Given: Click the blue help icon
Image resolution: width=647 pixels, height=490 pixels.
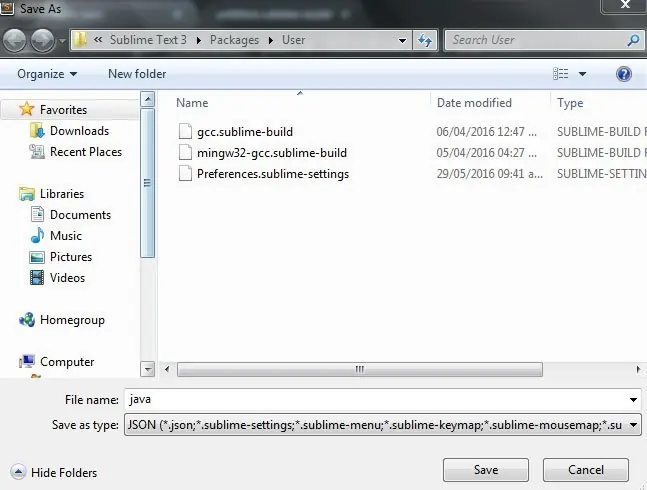Looking at the screenshot, I should click(624, 74).
